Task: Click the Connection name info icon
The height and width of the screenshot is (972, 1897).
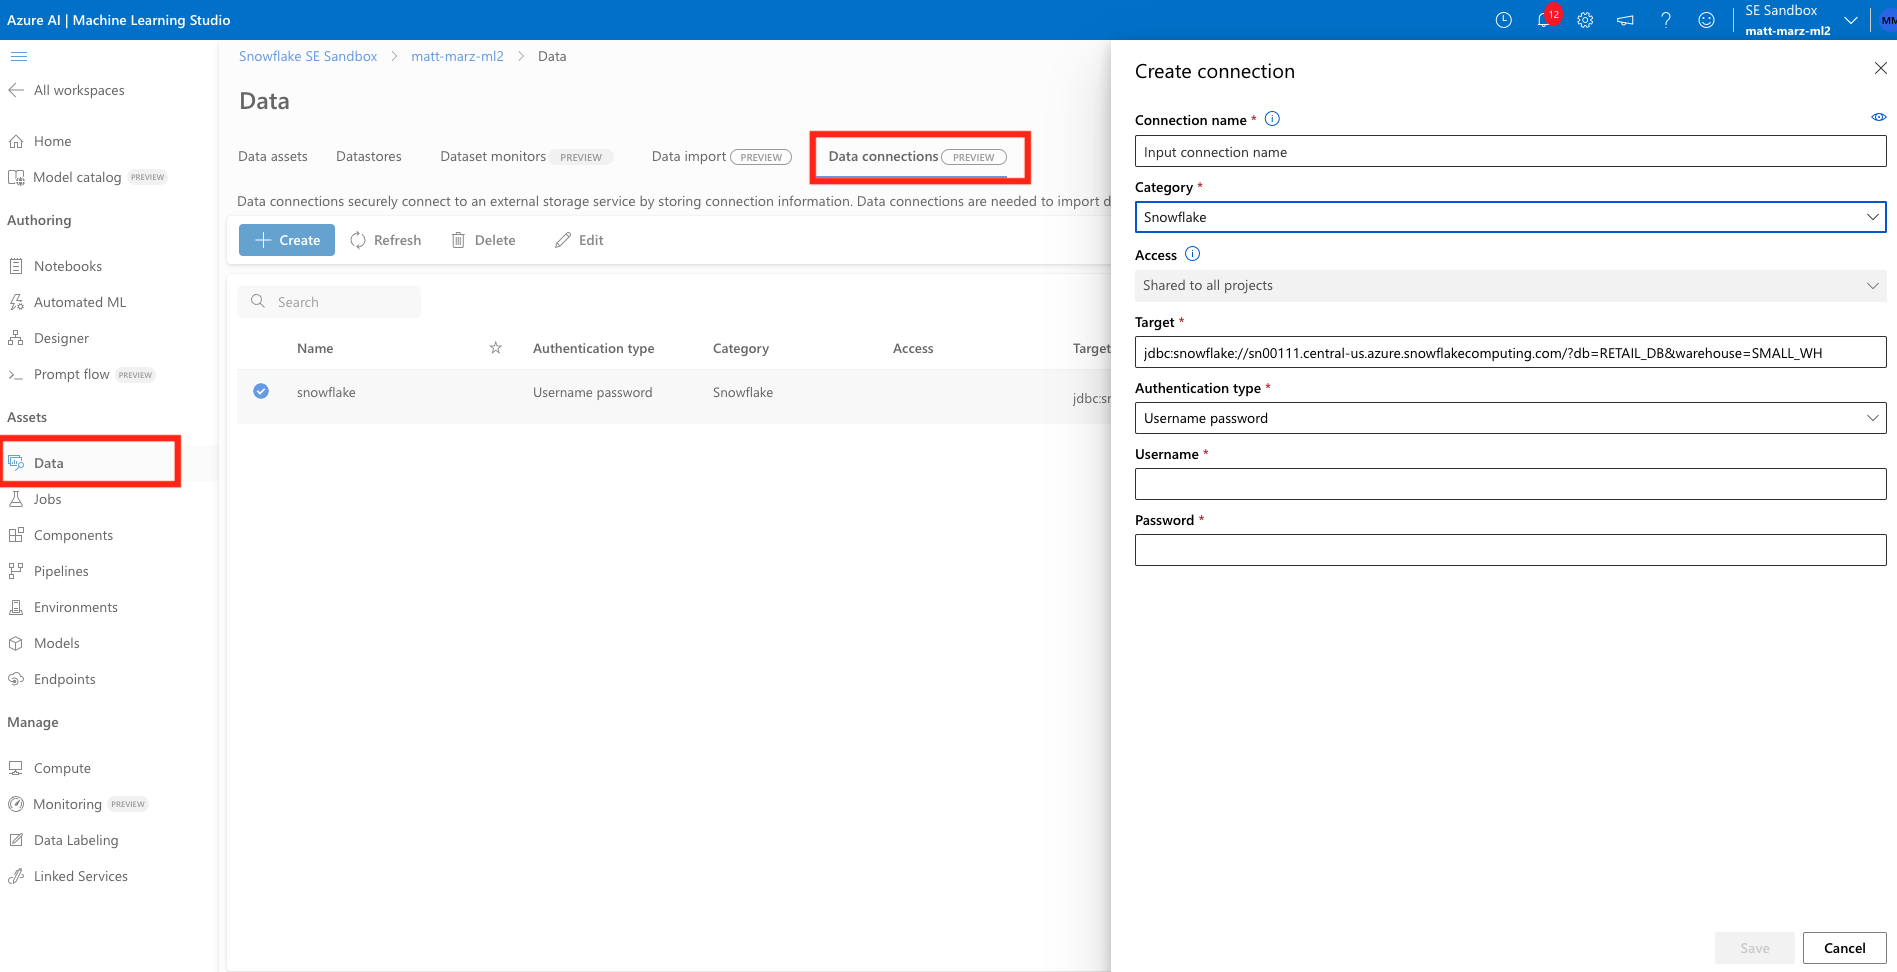Action: coord(1272,119)
